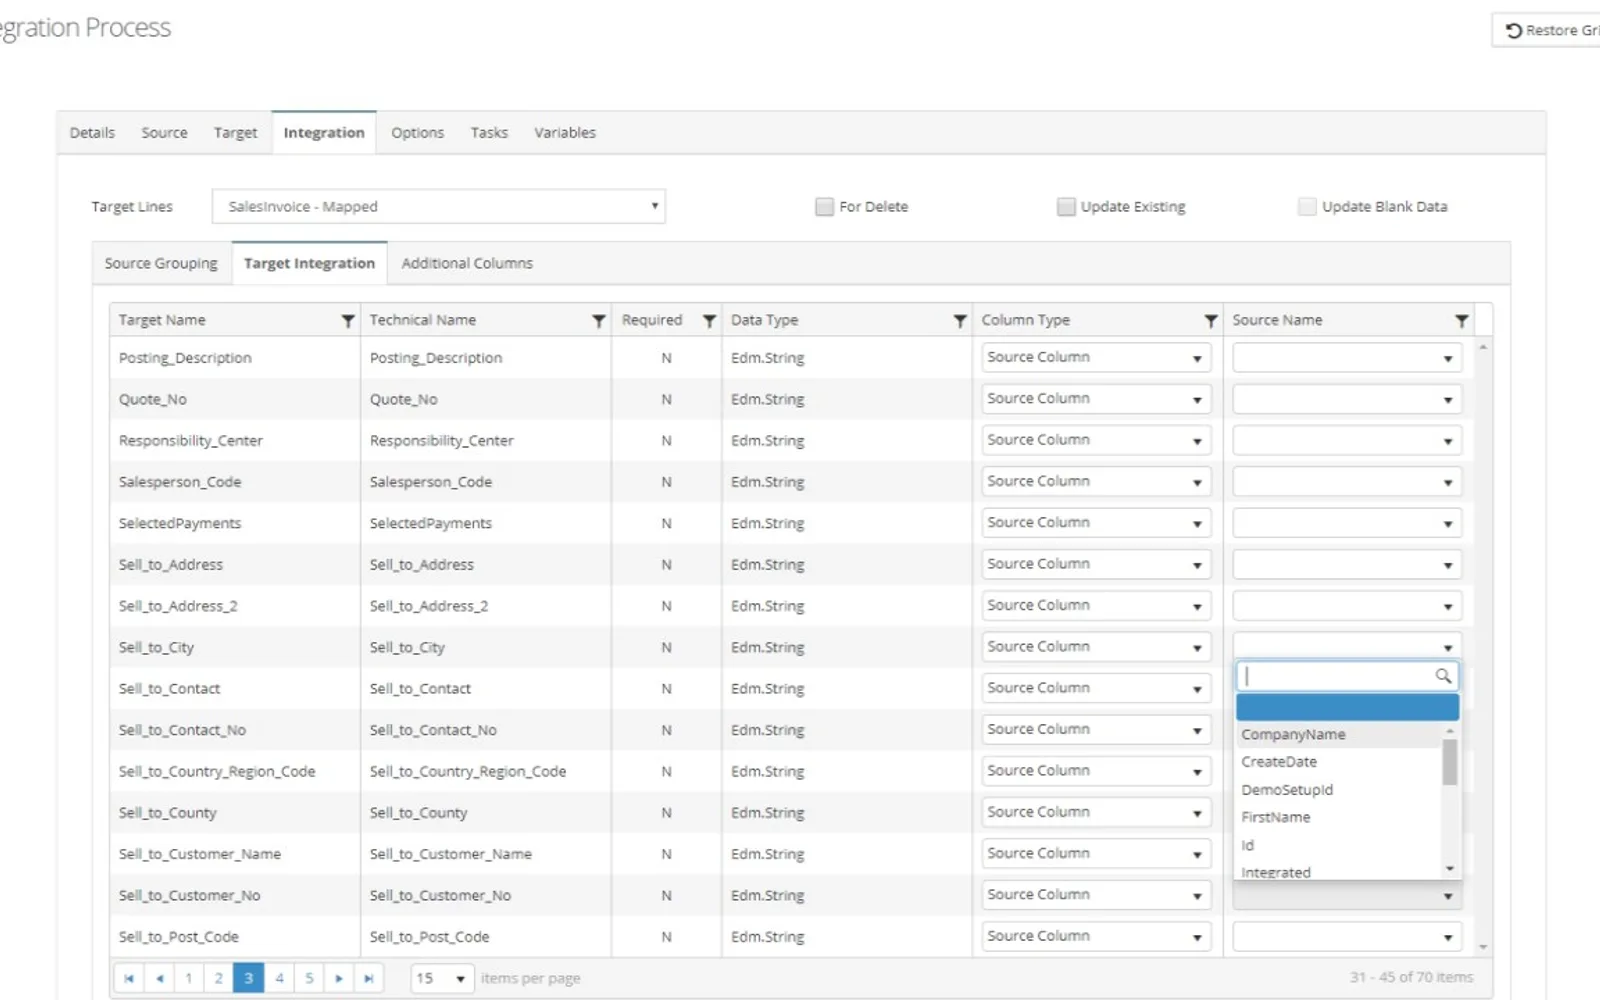This screenshot has width=1600, height=1000.
Task: Open Source Name dropdown for Sell_to_Post_Code row
Action: tap(1347, 937)
